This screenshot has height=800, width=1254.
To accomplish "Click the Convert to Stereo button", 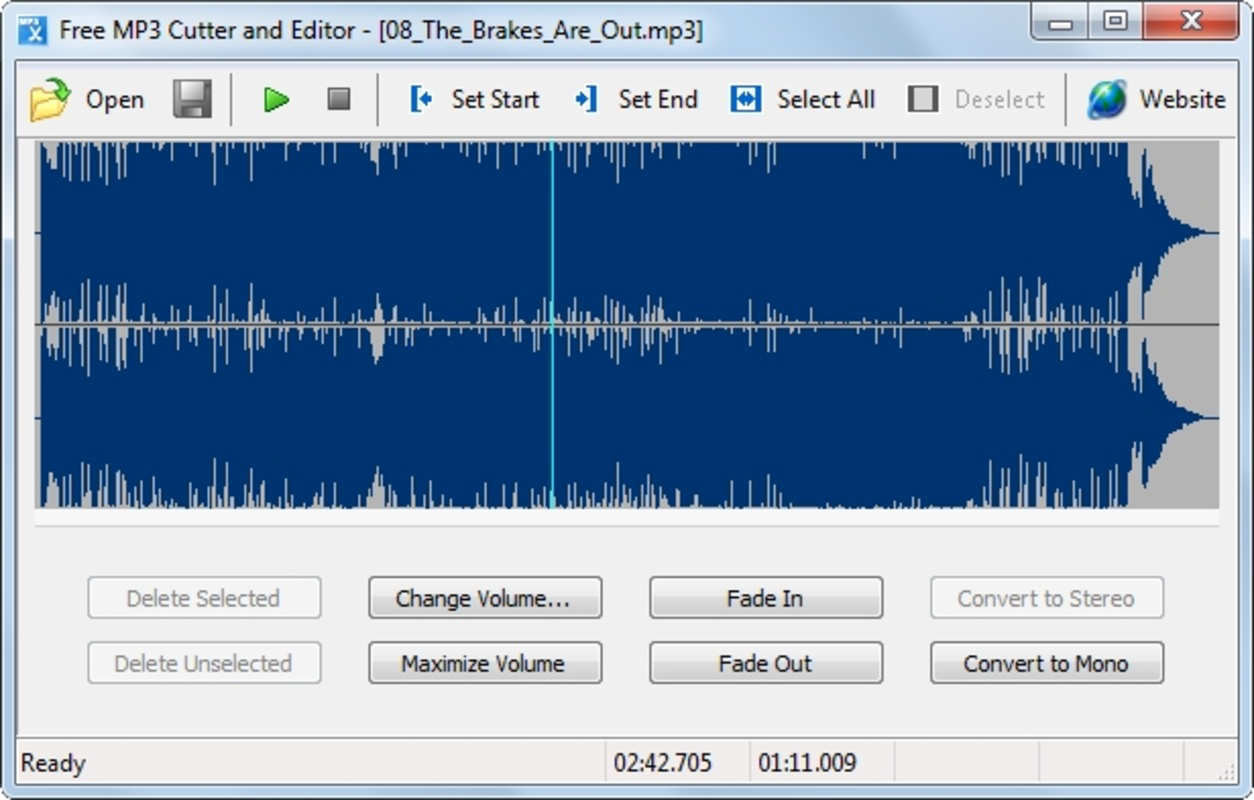I will click(x=1047, y=598).
